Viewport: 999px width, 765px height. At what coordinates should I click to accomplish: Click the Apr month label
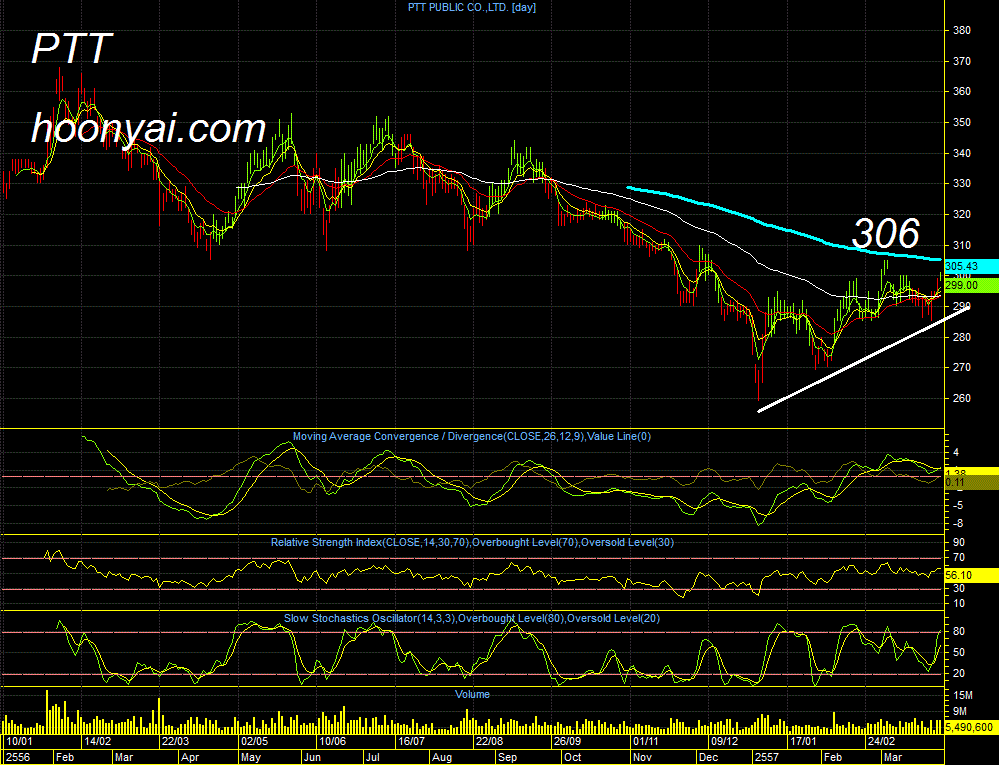[x=190, y=757]
